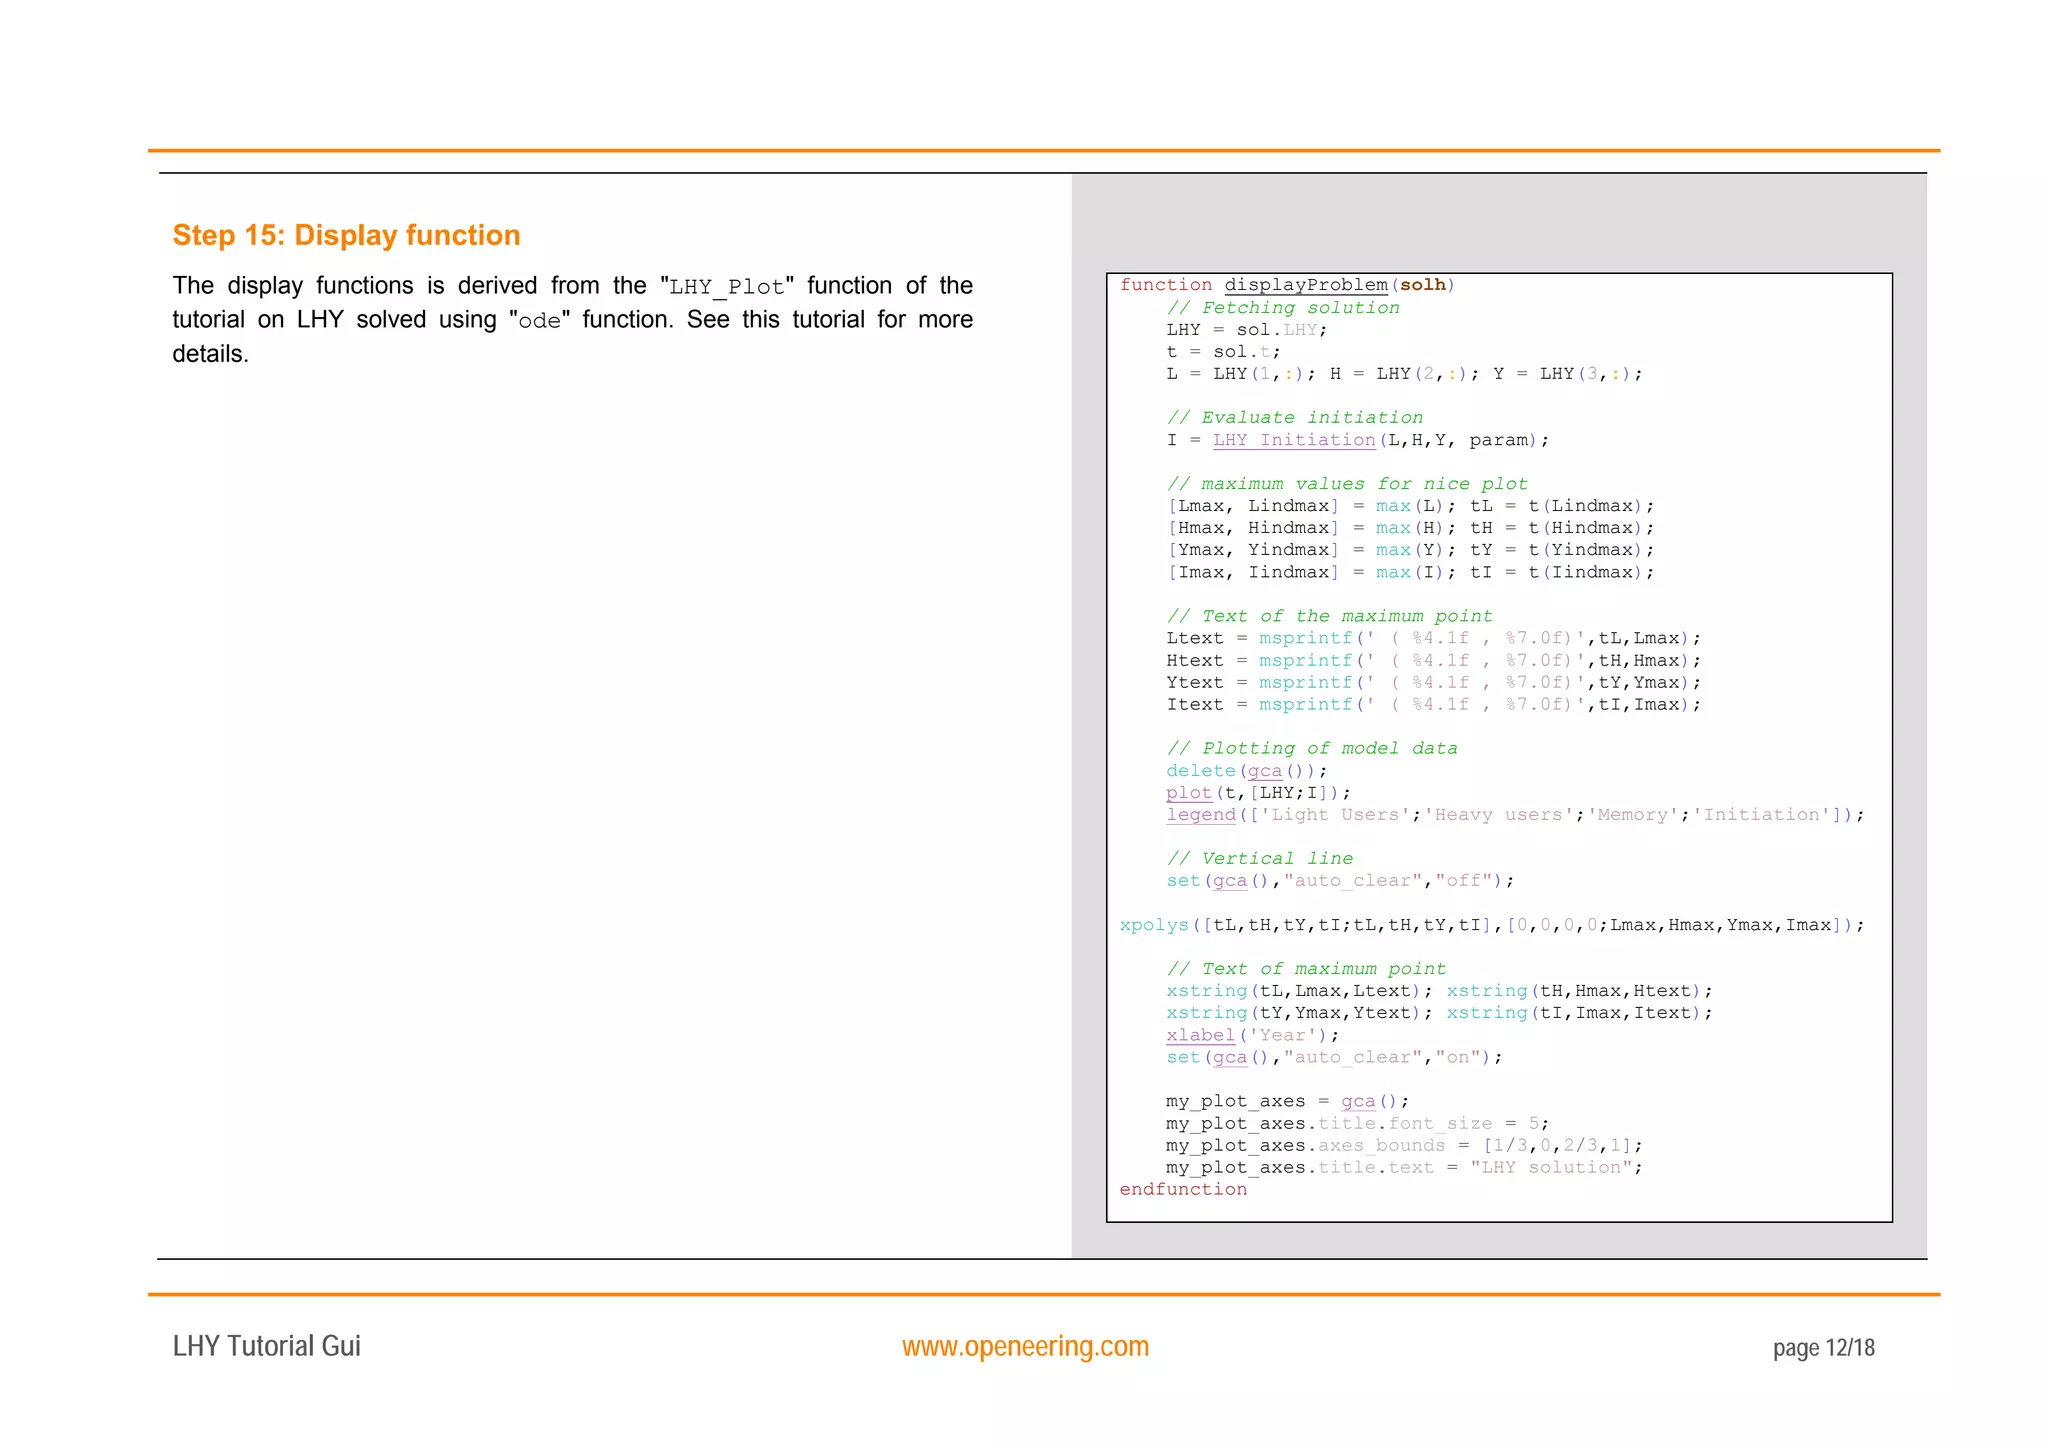Viewport: 2048px width, 1448px height.
Task: Click the 'page 12/18' footer label
Action: tap(1823, 1348)
